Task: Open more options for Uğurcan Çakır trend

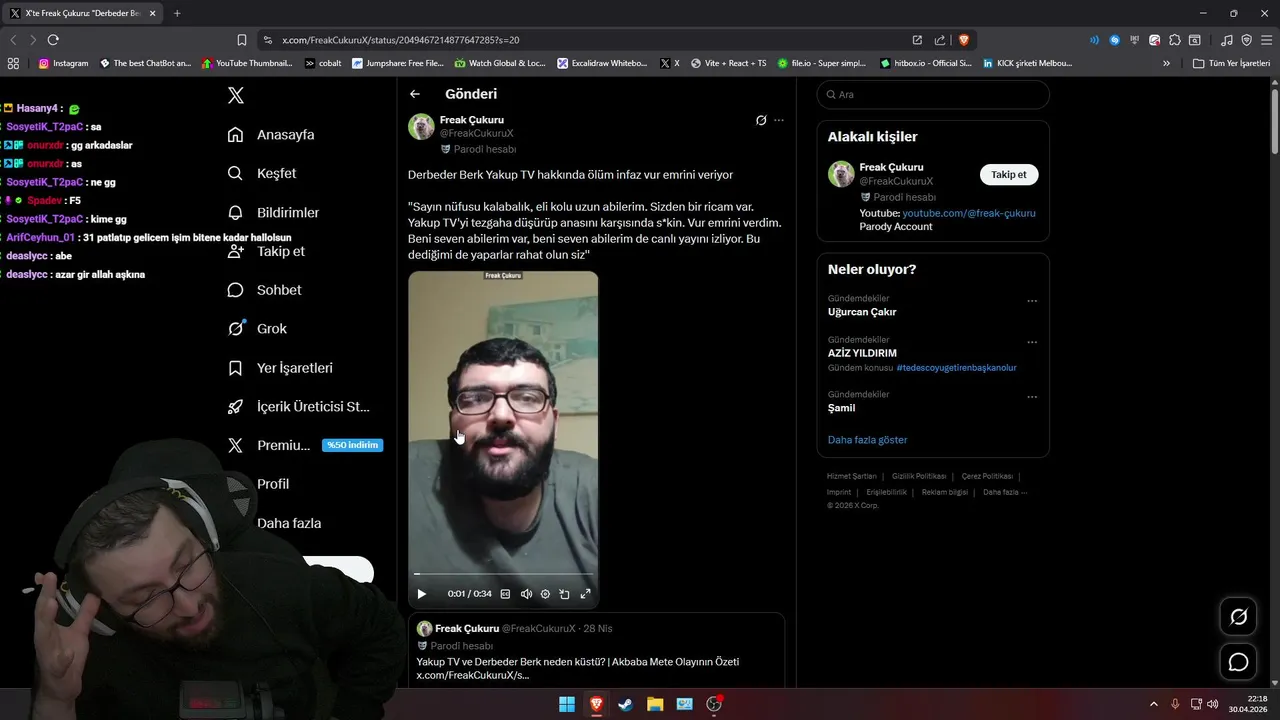Action: [x=1032, y=301]
